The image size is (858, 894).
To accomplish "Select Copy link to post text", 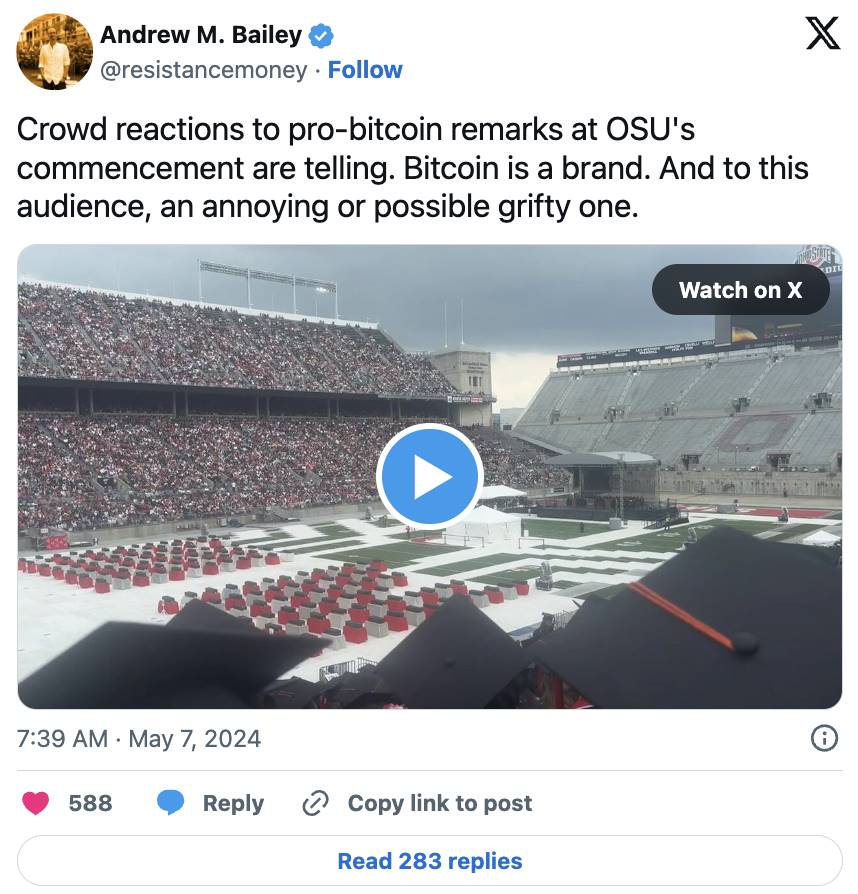I will [440, 803].
